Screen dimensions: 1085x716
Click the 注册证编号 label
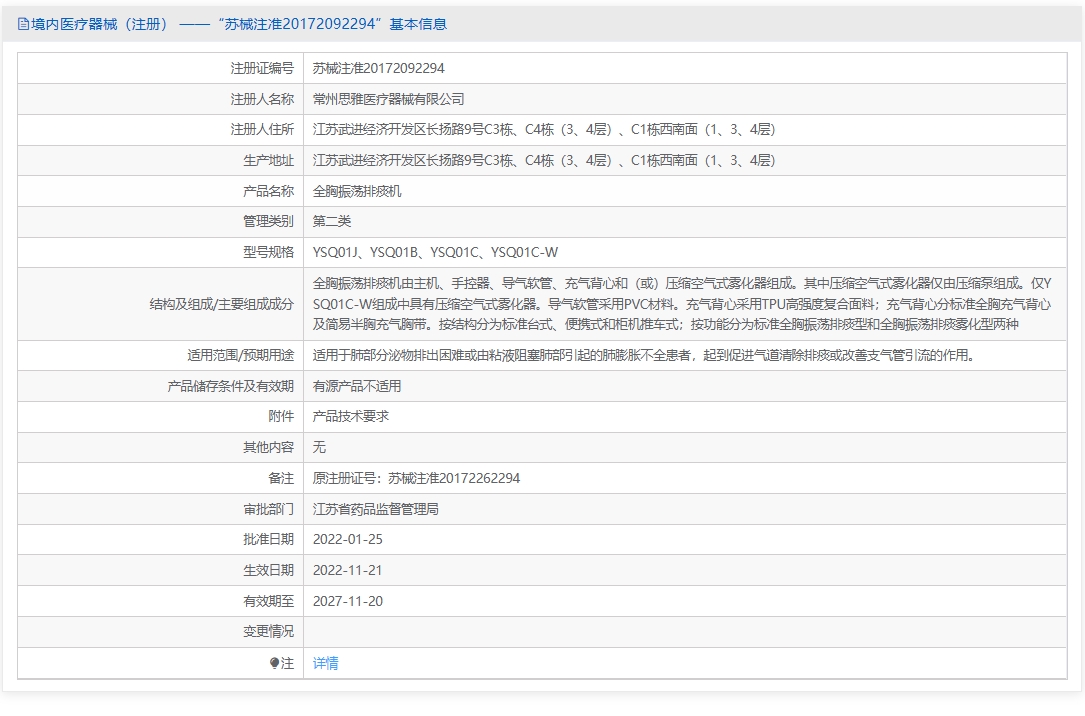(x=262, y=68)
